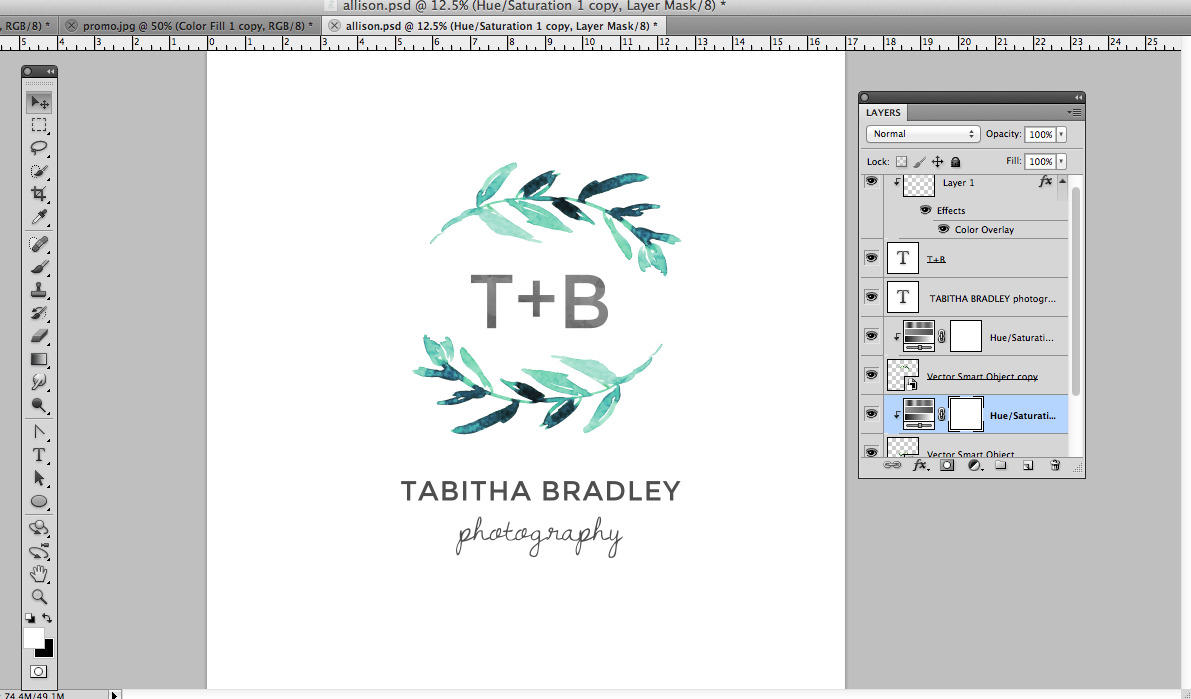Select the Vector Smart Object copy layer
The height and width of the screenshot is (699, 1191).
point(976,375)
